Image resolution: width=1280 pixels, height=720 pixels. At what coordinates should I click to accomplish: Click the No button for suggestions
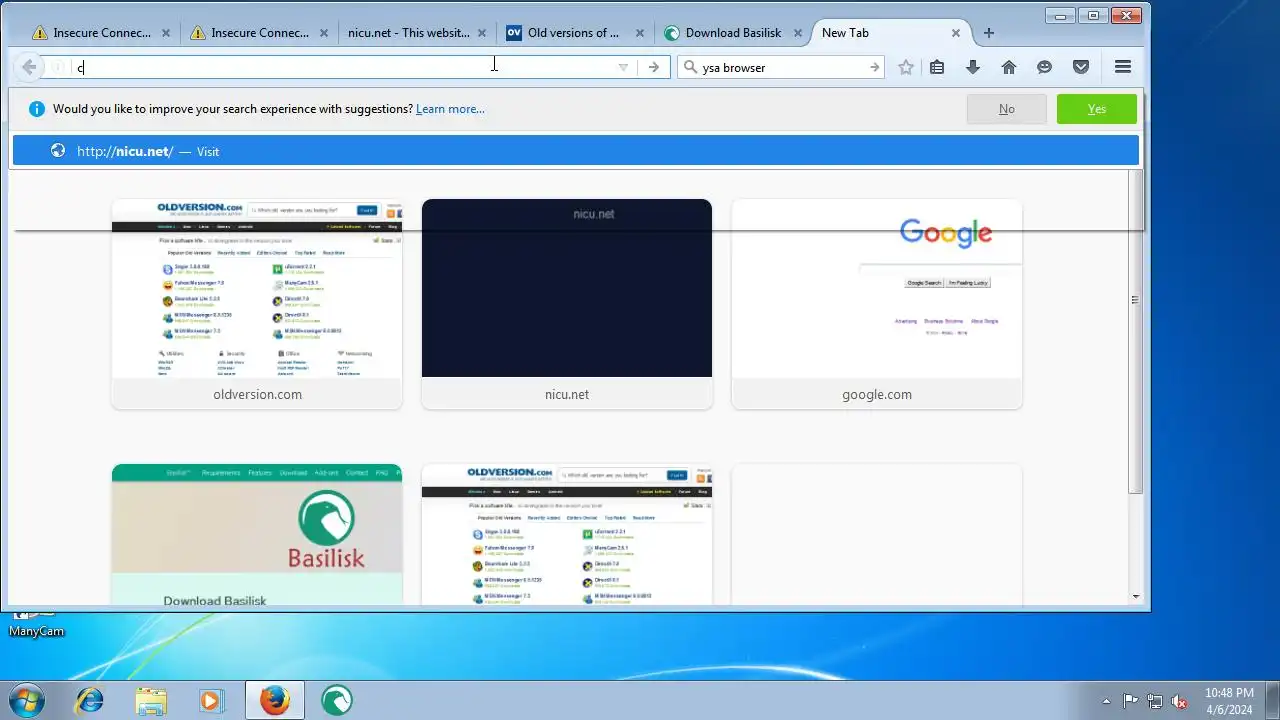(1007, 109)
